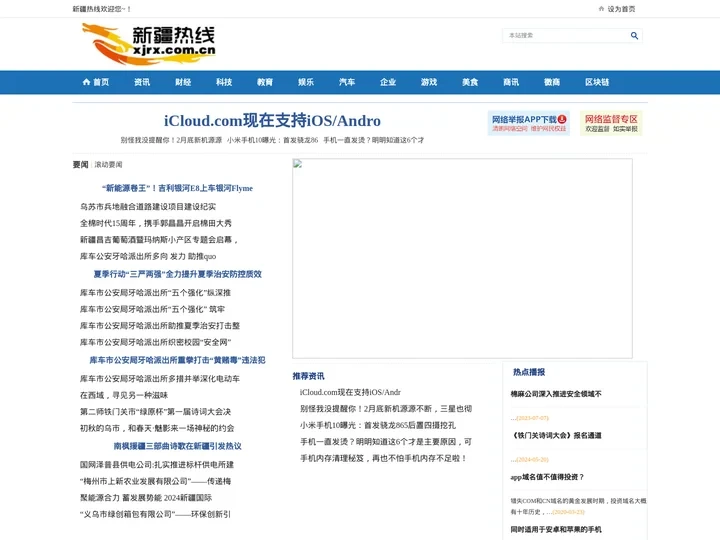Open the 资讯 navigation menu item

click(142, 82)
